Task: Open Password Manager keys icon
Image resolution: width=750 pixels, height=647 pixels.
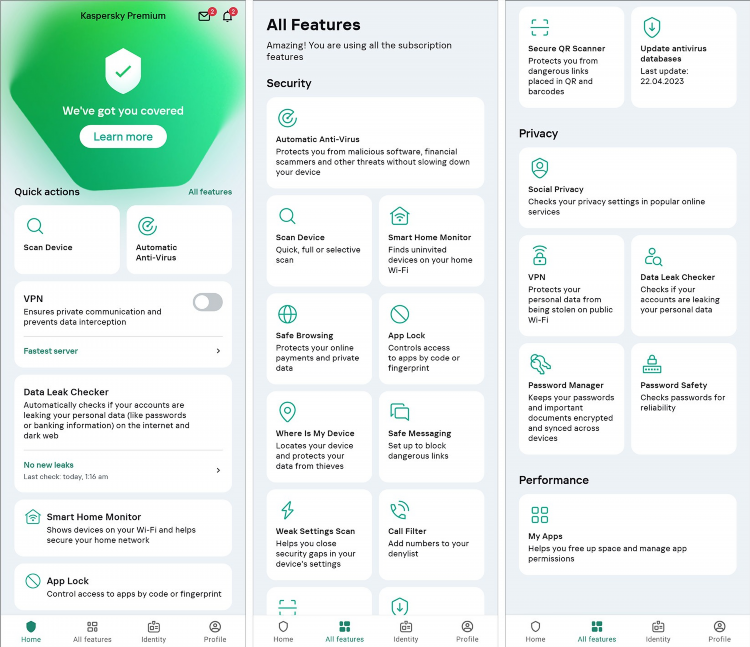Action: tap(540, 364)
